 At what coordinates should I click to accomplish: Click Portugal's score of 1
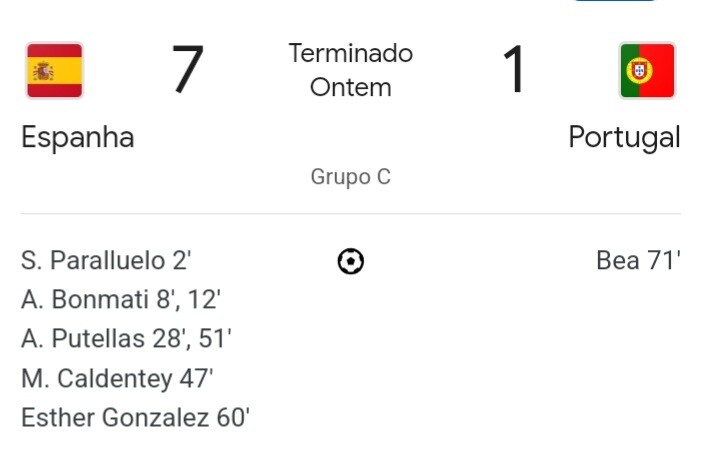click(x=514, y=70)
